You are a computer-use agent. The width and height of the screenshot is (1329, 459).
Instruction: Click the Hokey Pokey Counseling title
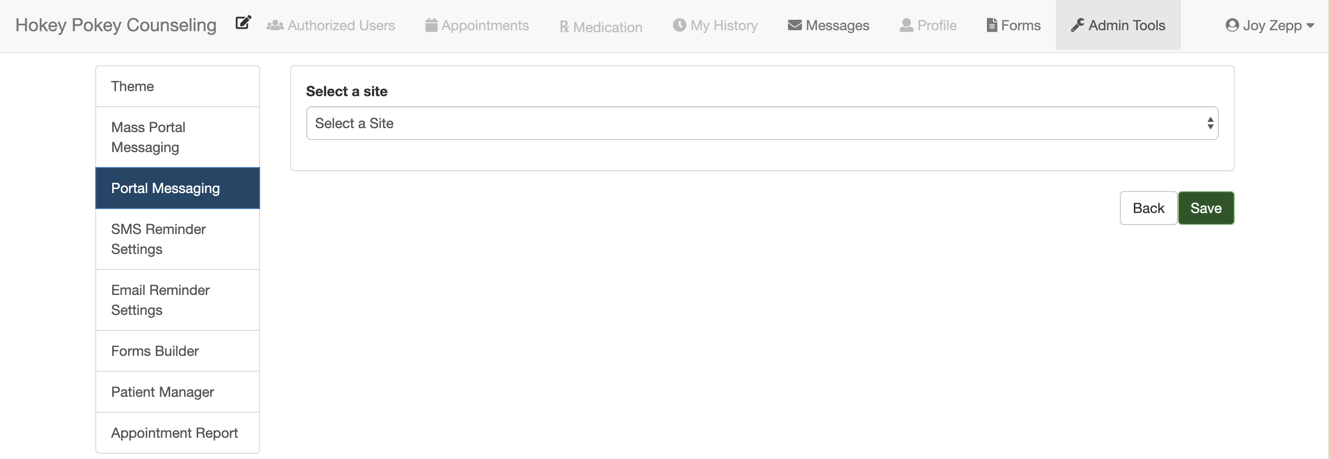tap(116, 25)
